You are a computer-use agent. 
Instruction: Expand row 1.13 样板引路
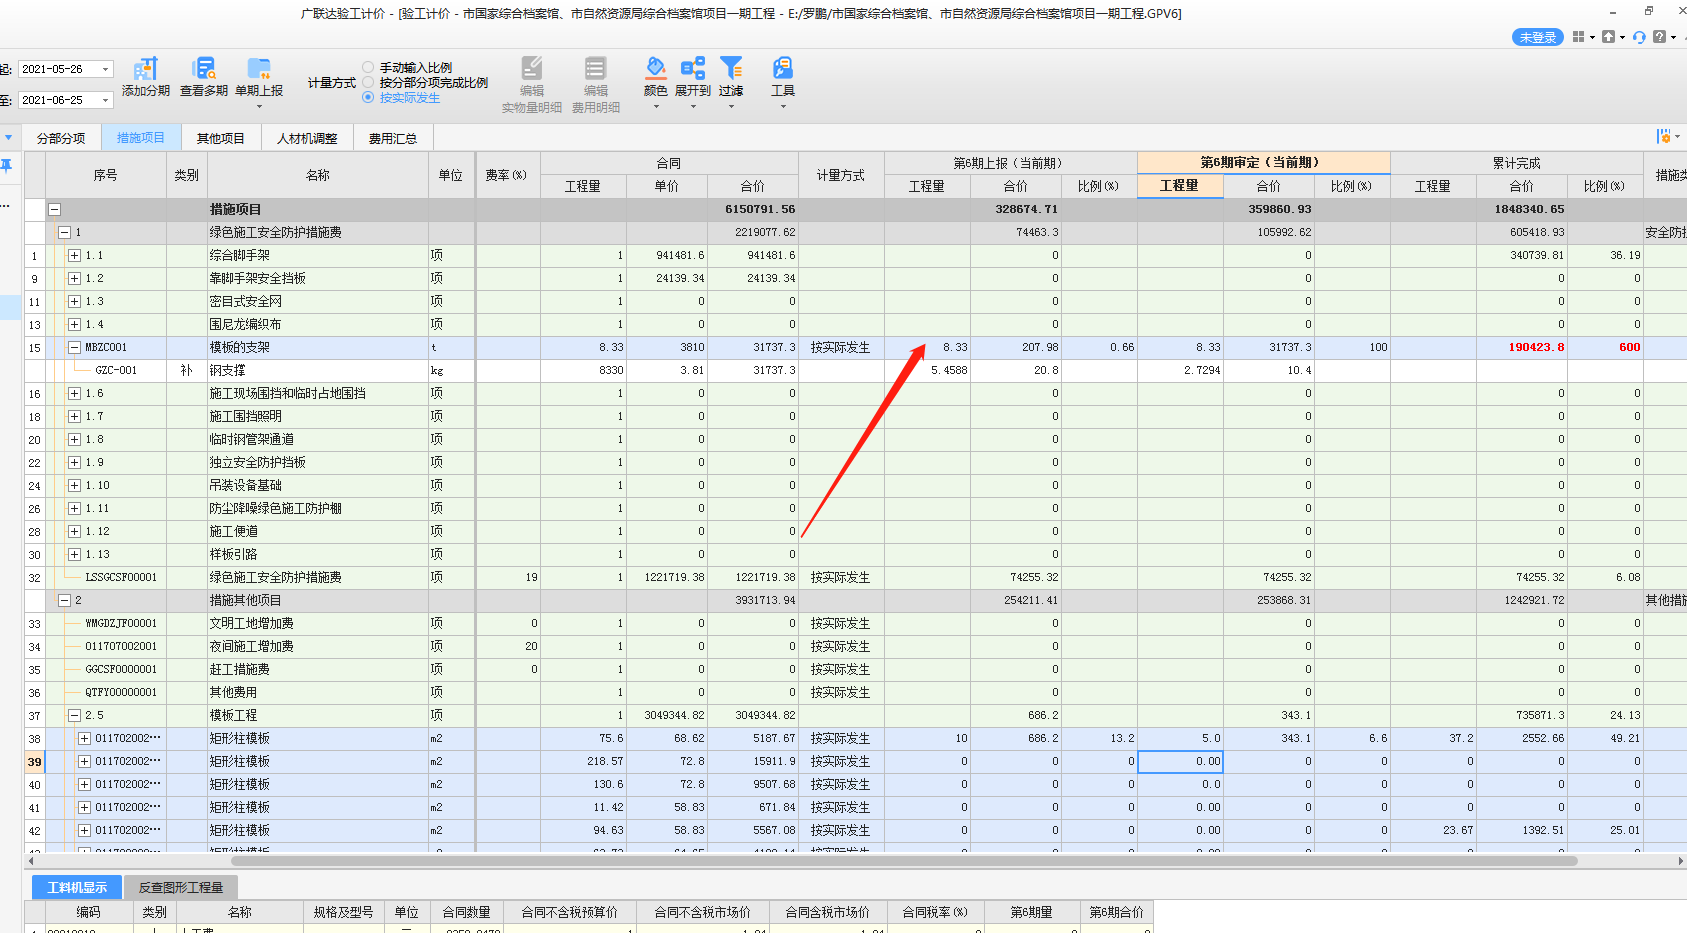[74, 555]
